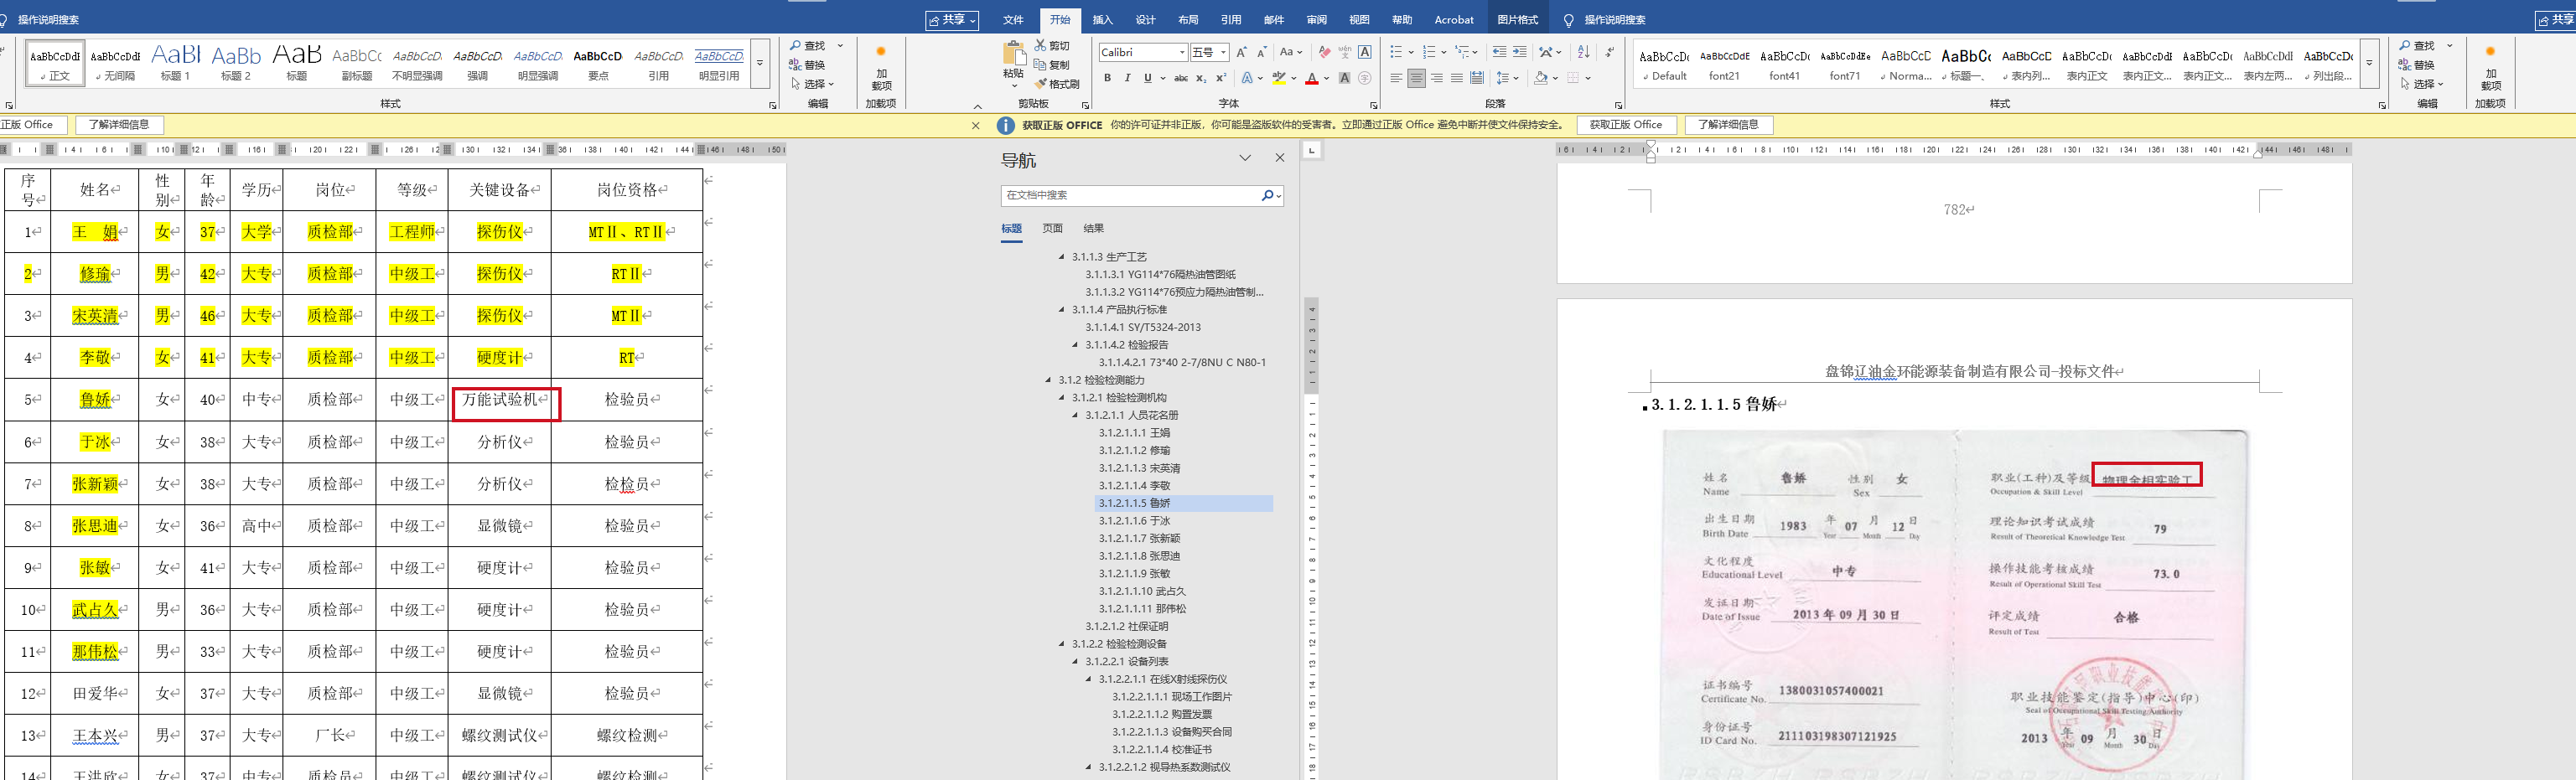Image resolution: width=2576 pixels, height=780 pixels.
Task: Toggle italic formatting
Action: (x=1127, y=78)
